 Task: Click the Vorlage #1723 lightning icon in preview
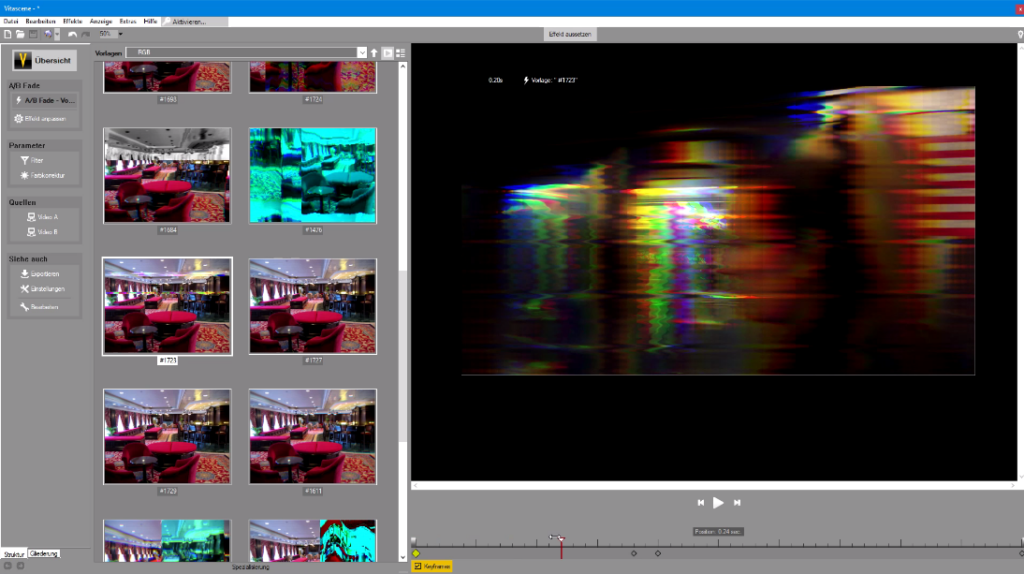point(526,80)
